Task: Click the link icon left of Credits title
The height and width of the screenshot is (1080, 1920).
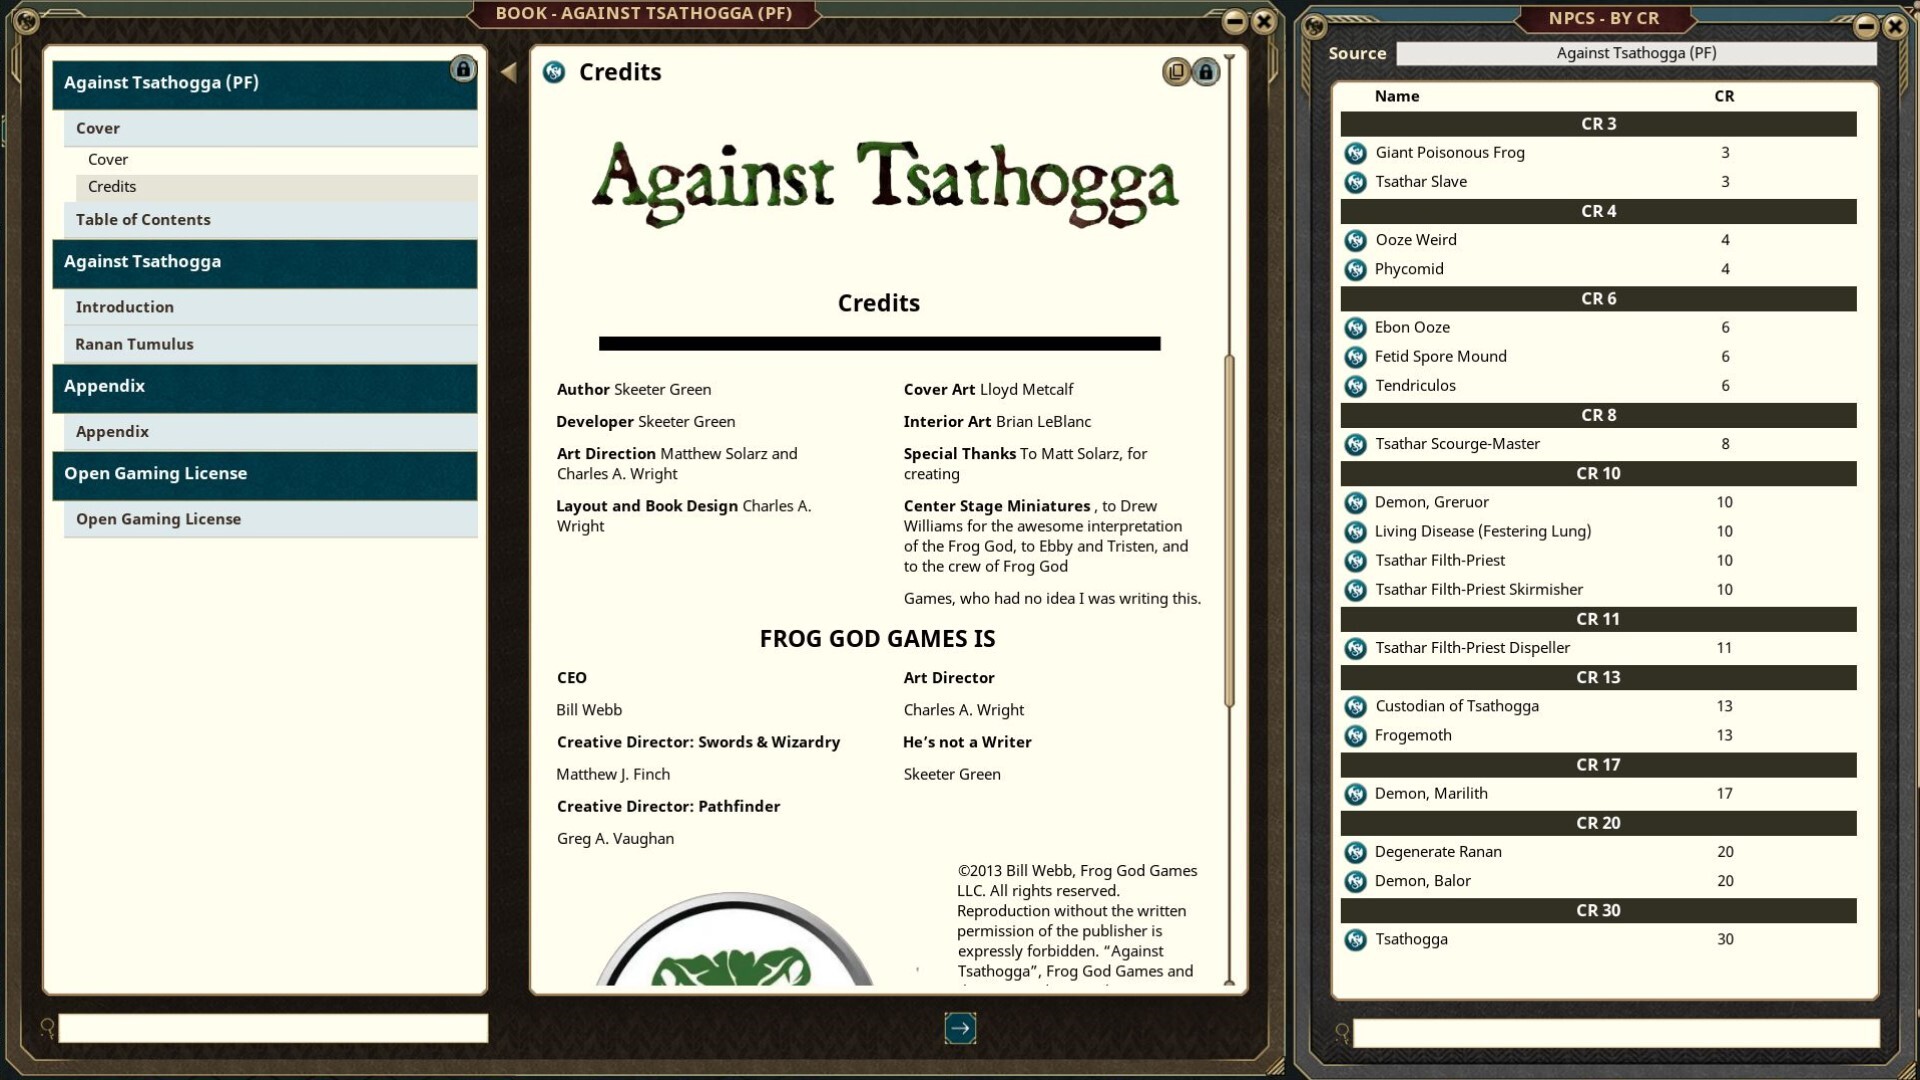Action: pyautogui.click(x=554, y=72)
